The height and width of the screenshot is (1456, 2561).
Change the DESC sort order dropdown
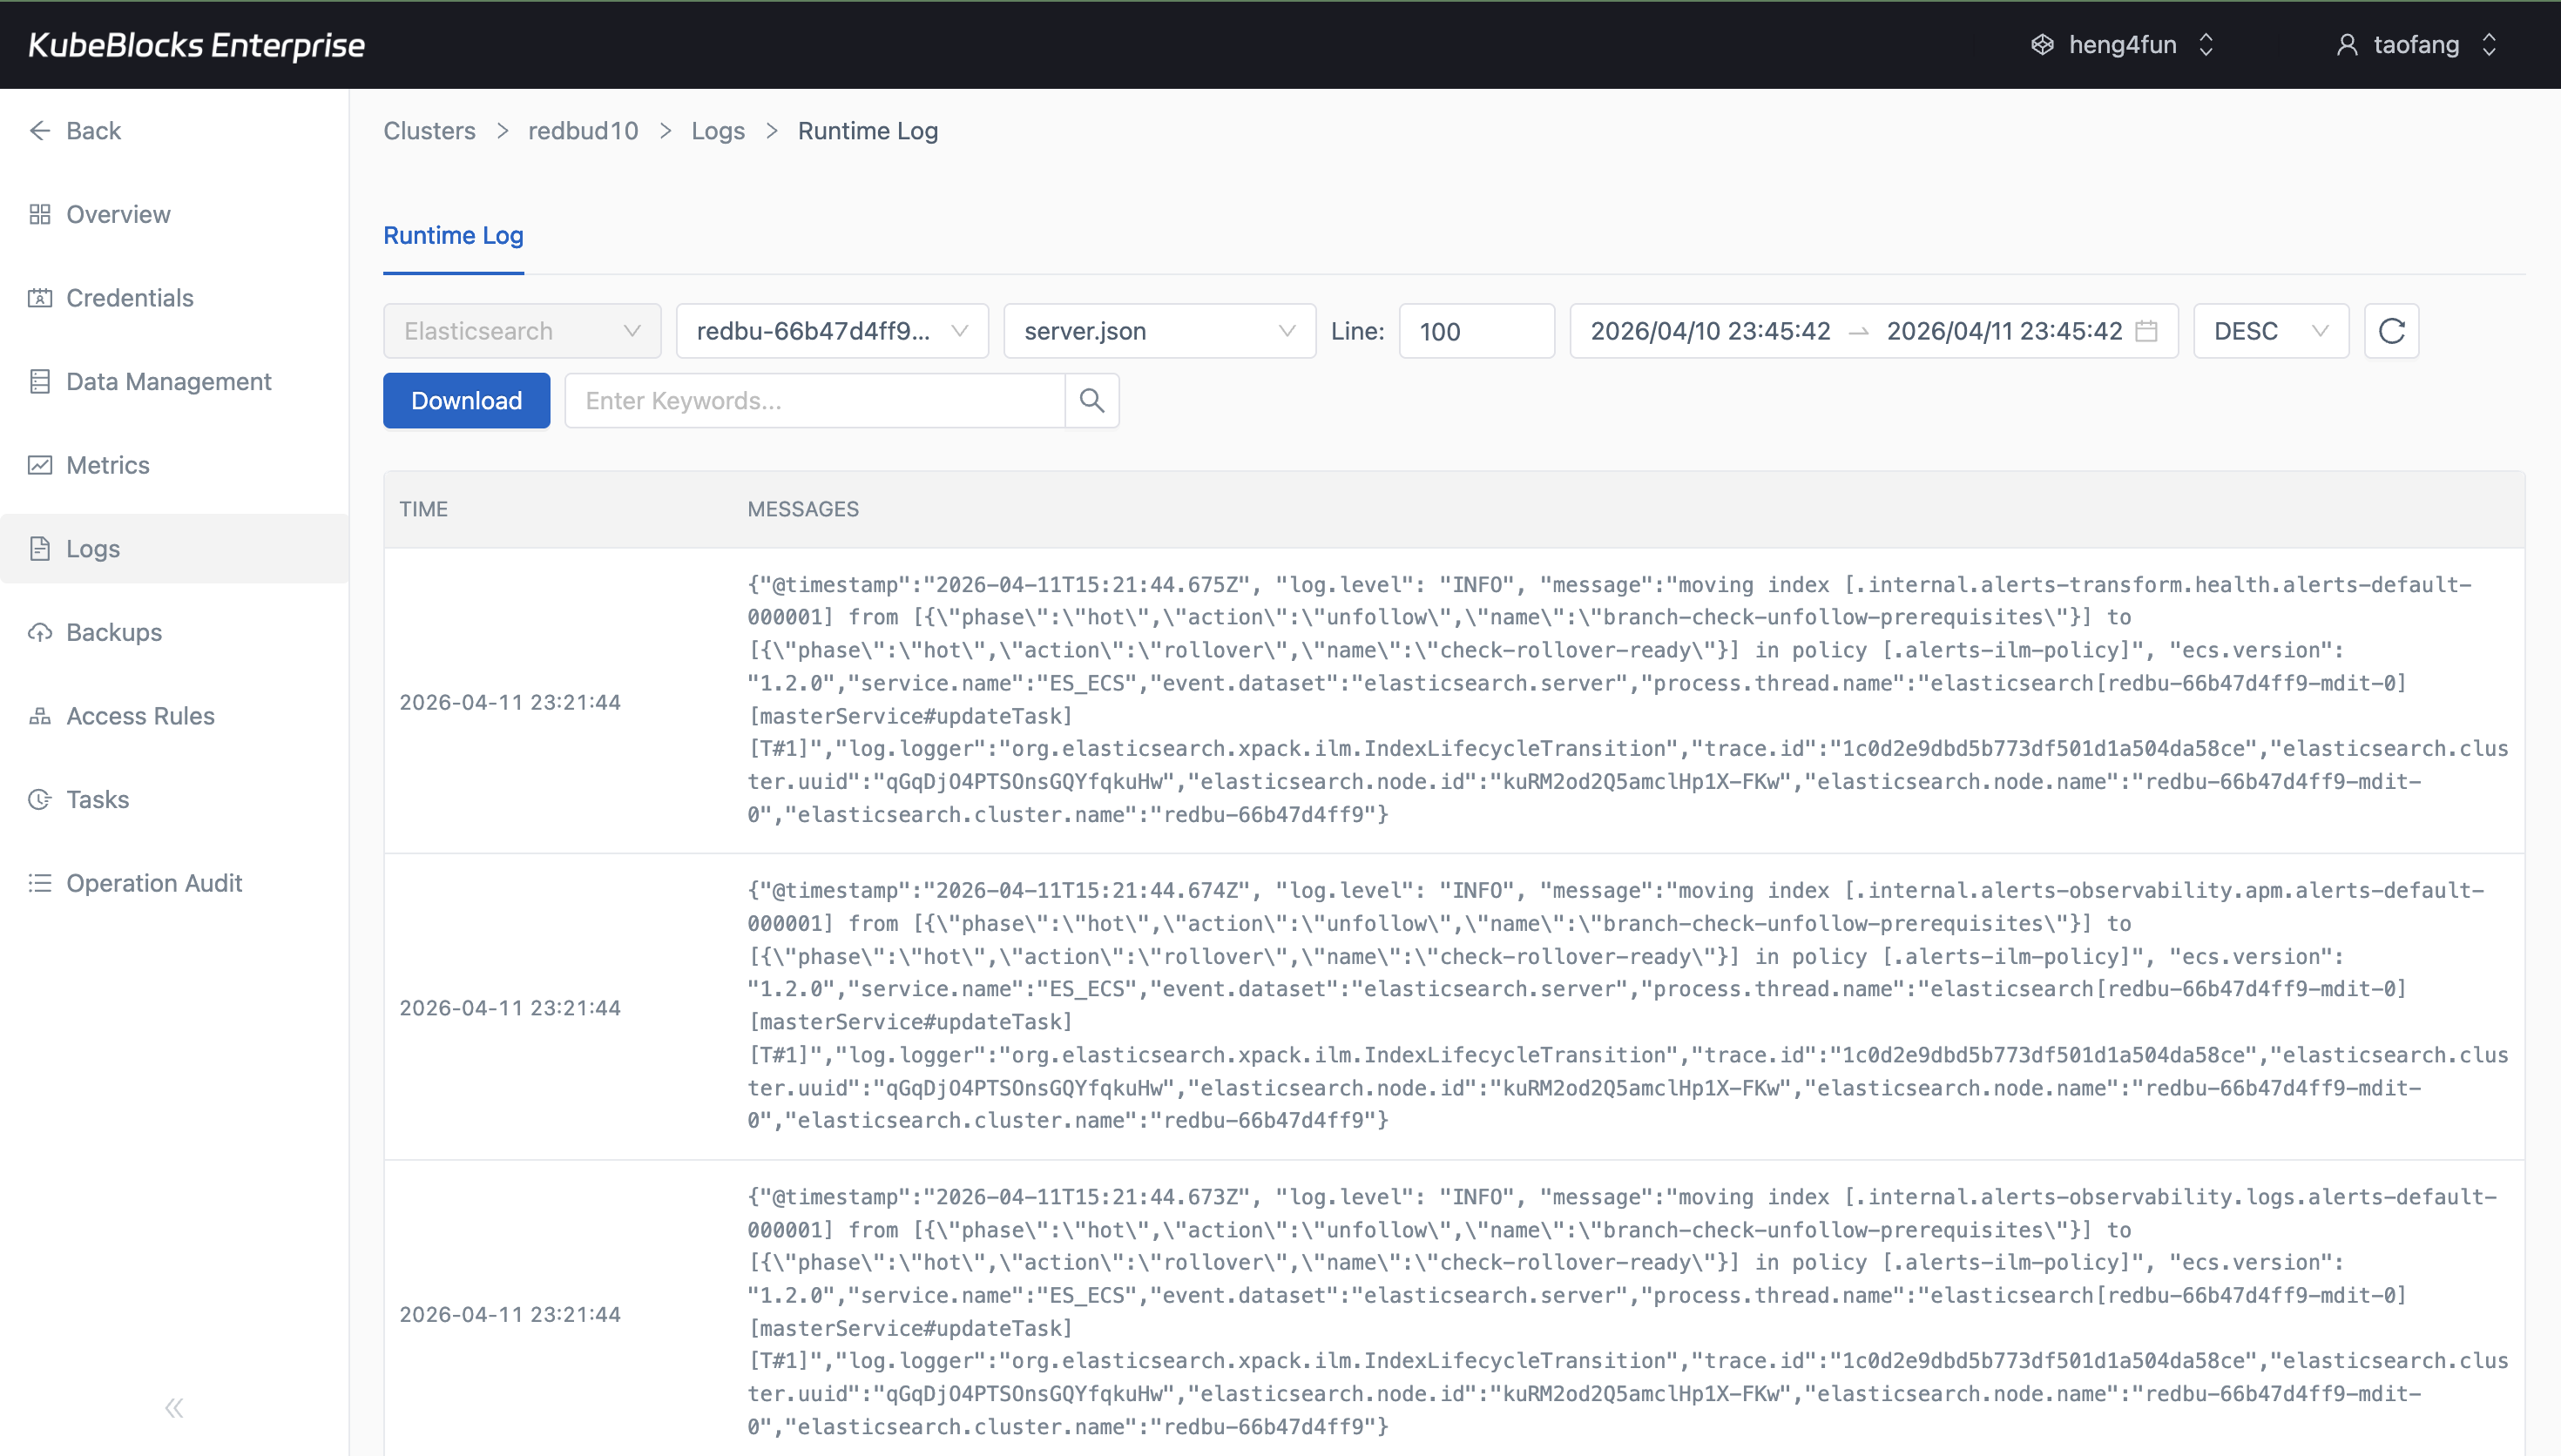[x=2271, y=331]
